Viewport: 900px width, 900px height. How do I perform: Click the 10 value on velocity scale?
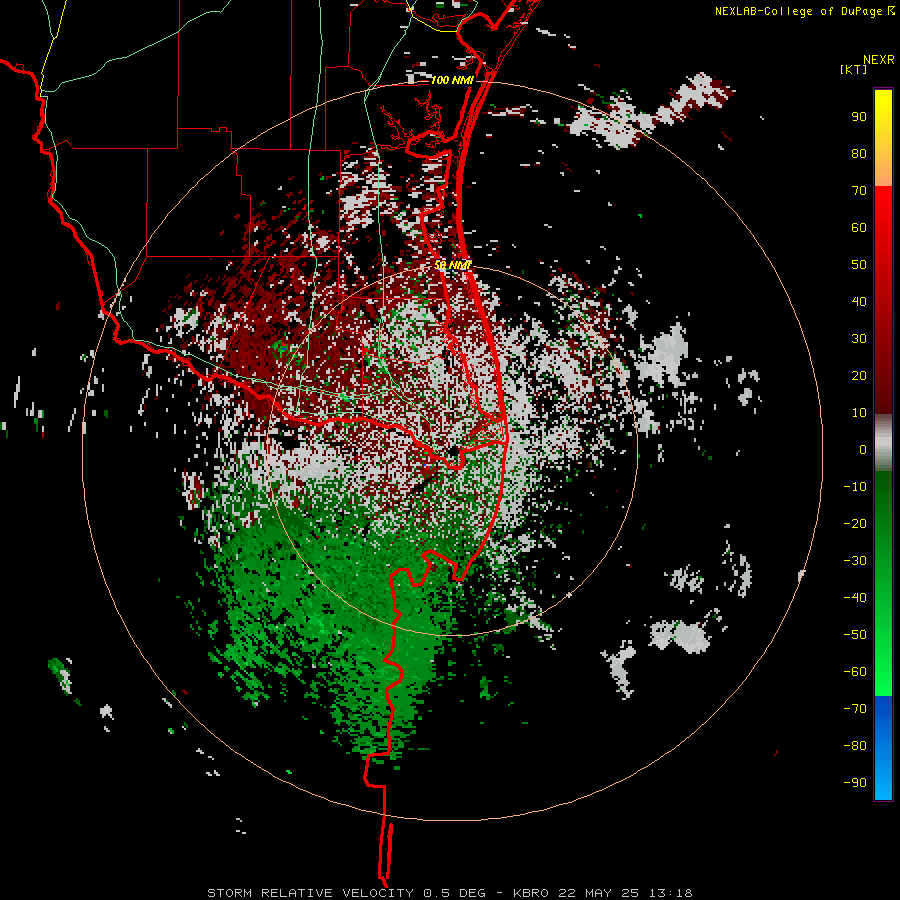click(859, 413)
